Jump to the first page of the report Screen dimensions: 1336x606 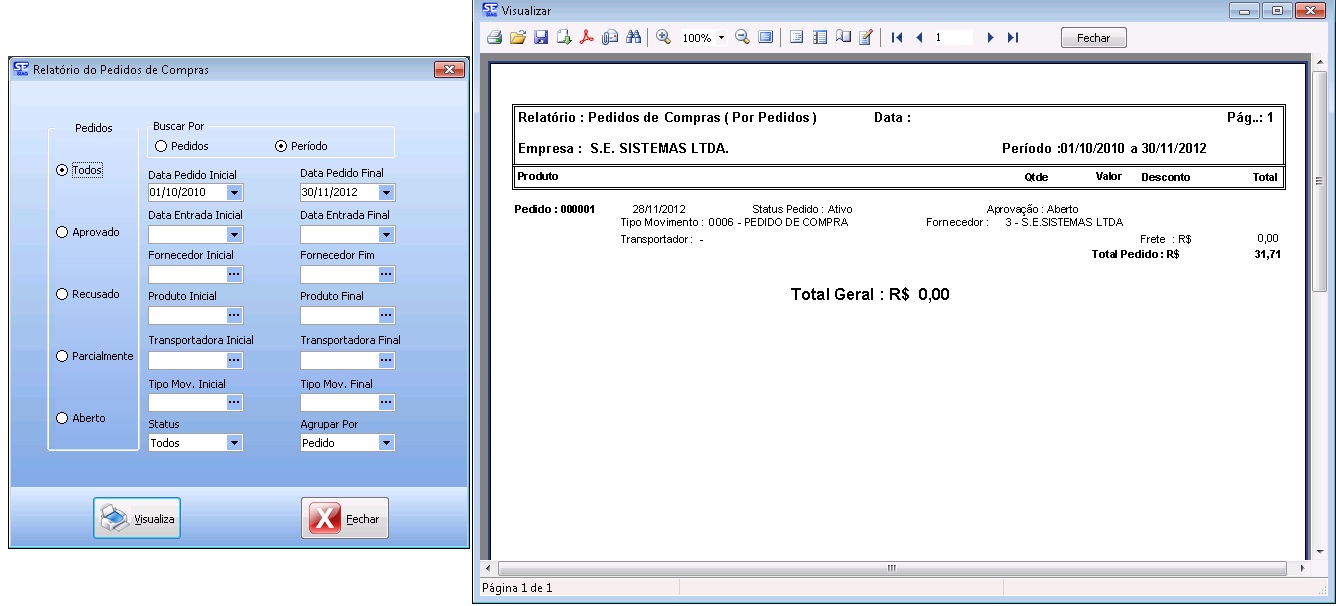coord(897,38)
